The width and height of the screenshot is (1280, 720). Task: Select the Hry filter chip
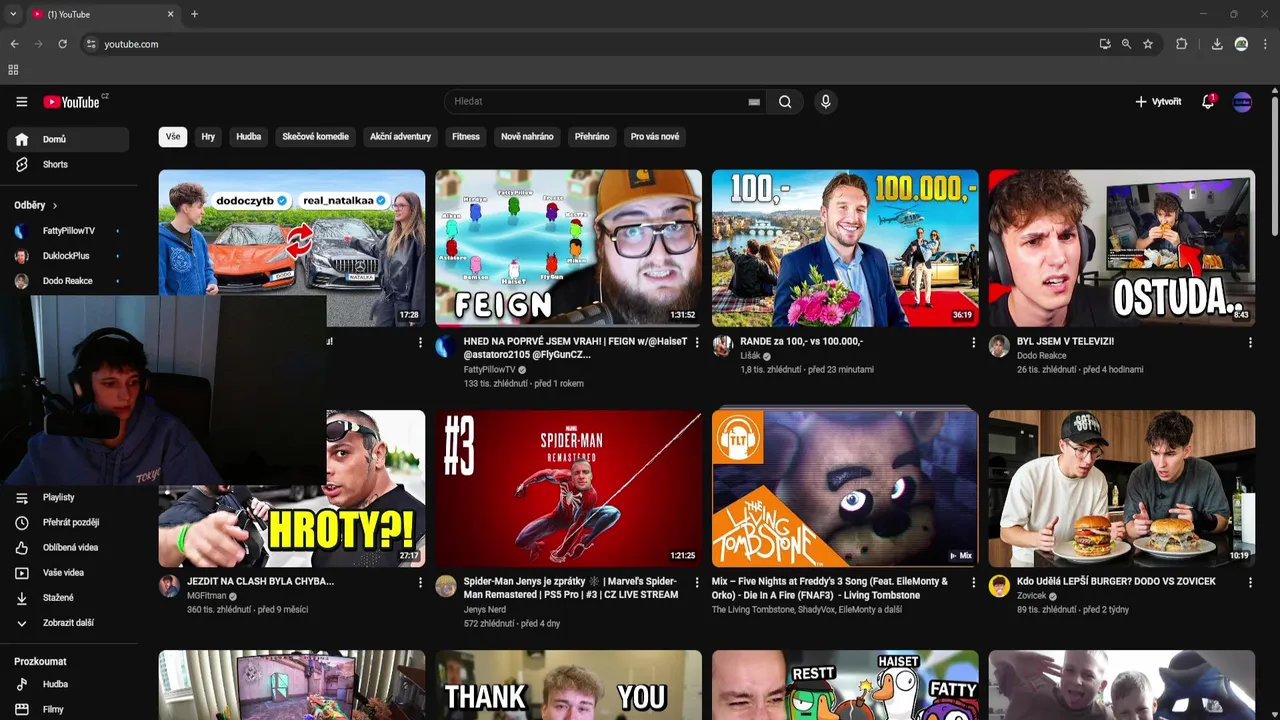[x=208, y=137]
